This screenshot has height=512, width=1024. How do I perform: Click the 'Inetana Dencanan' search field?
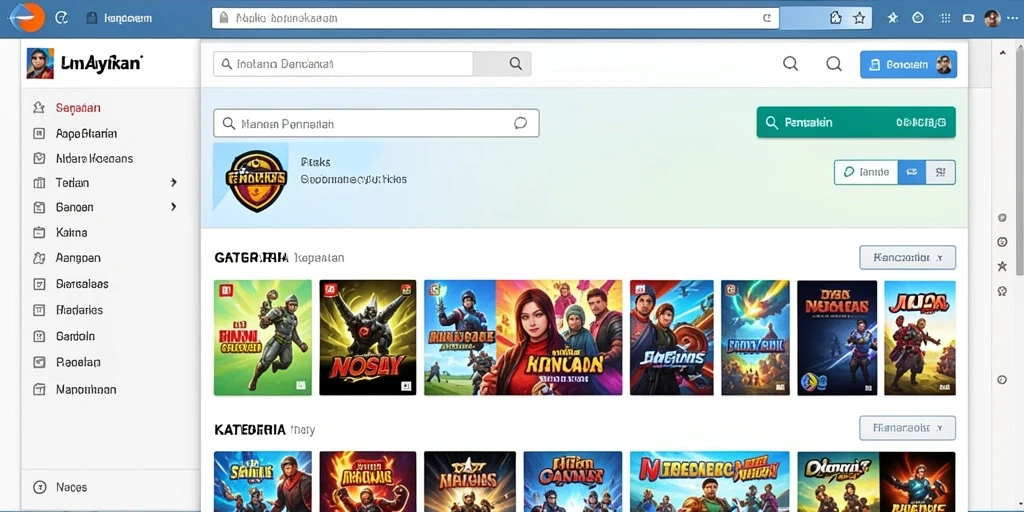coord(343,64)
